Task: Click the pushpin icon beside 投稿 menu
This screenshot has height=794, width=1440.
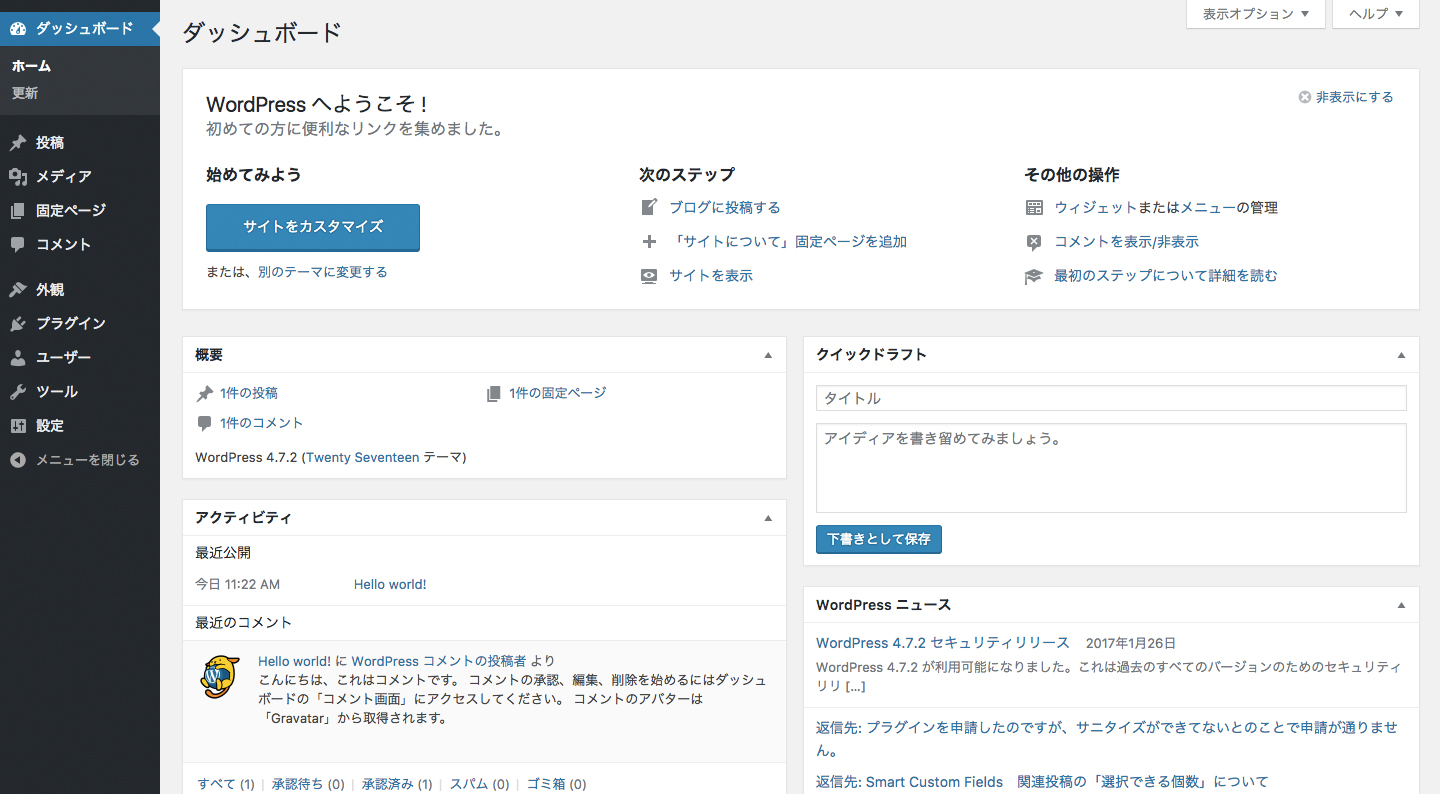Action: 18,143
